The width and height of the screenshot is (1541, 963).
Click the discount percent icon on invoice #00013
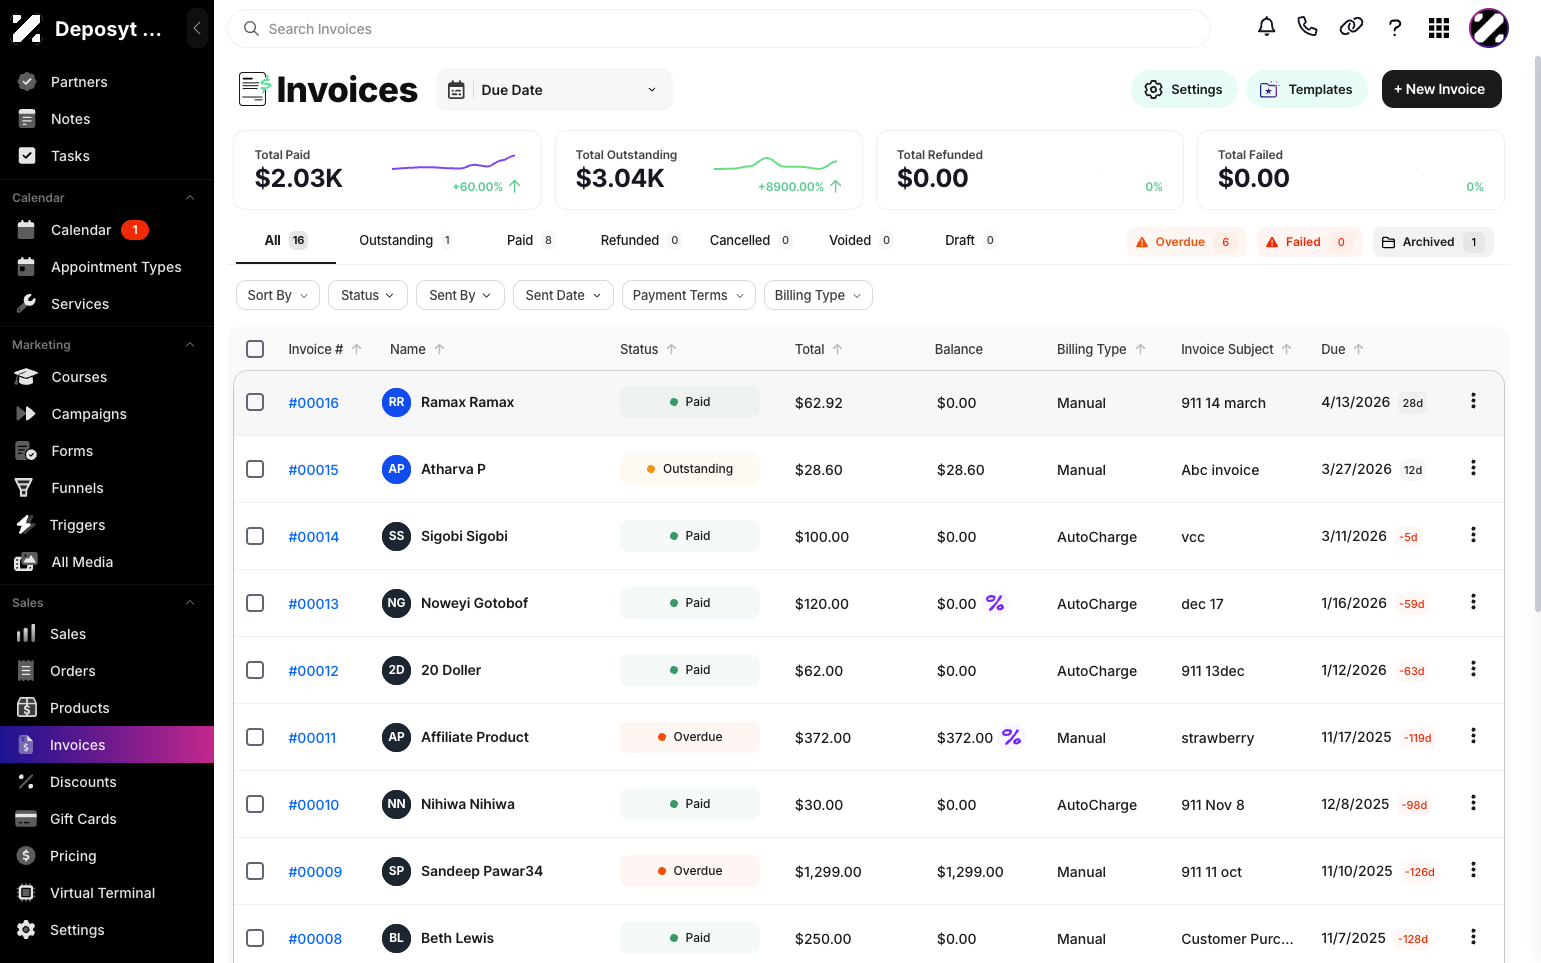995,603
